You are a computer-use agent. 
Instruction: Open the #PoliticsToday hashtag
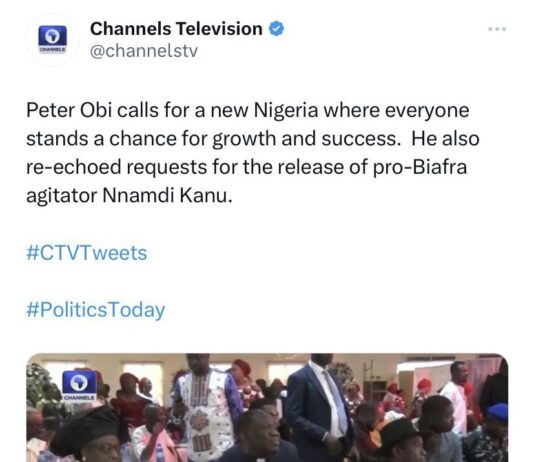95,310
